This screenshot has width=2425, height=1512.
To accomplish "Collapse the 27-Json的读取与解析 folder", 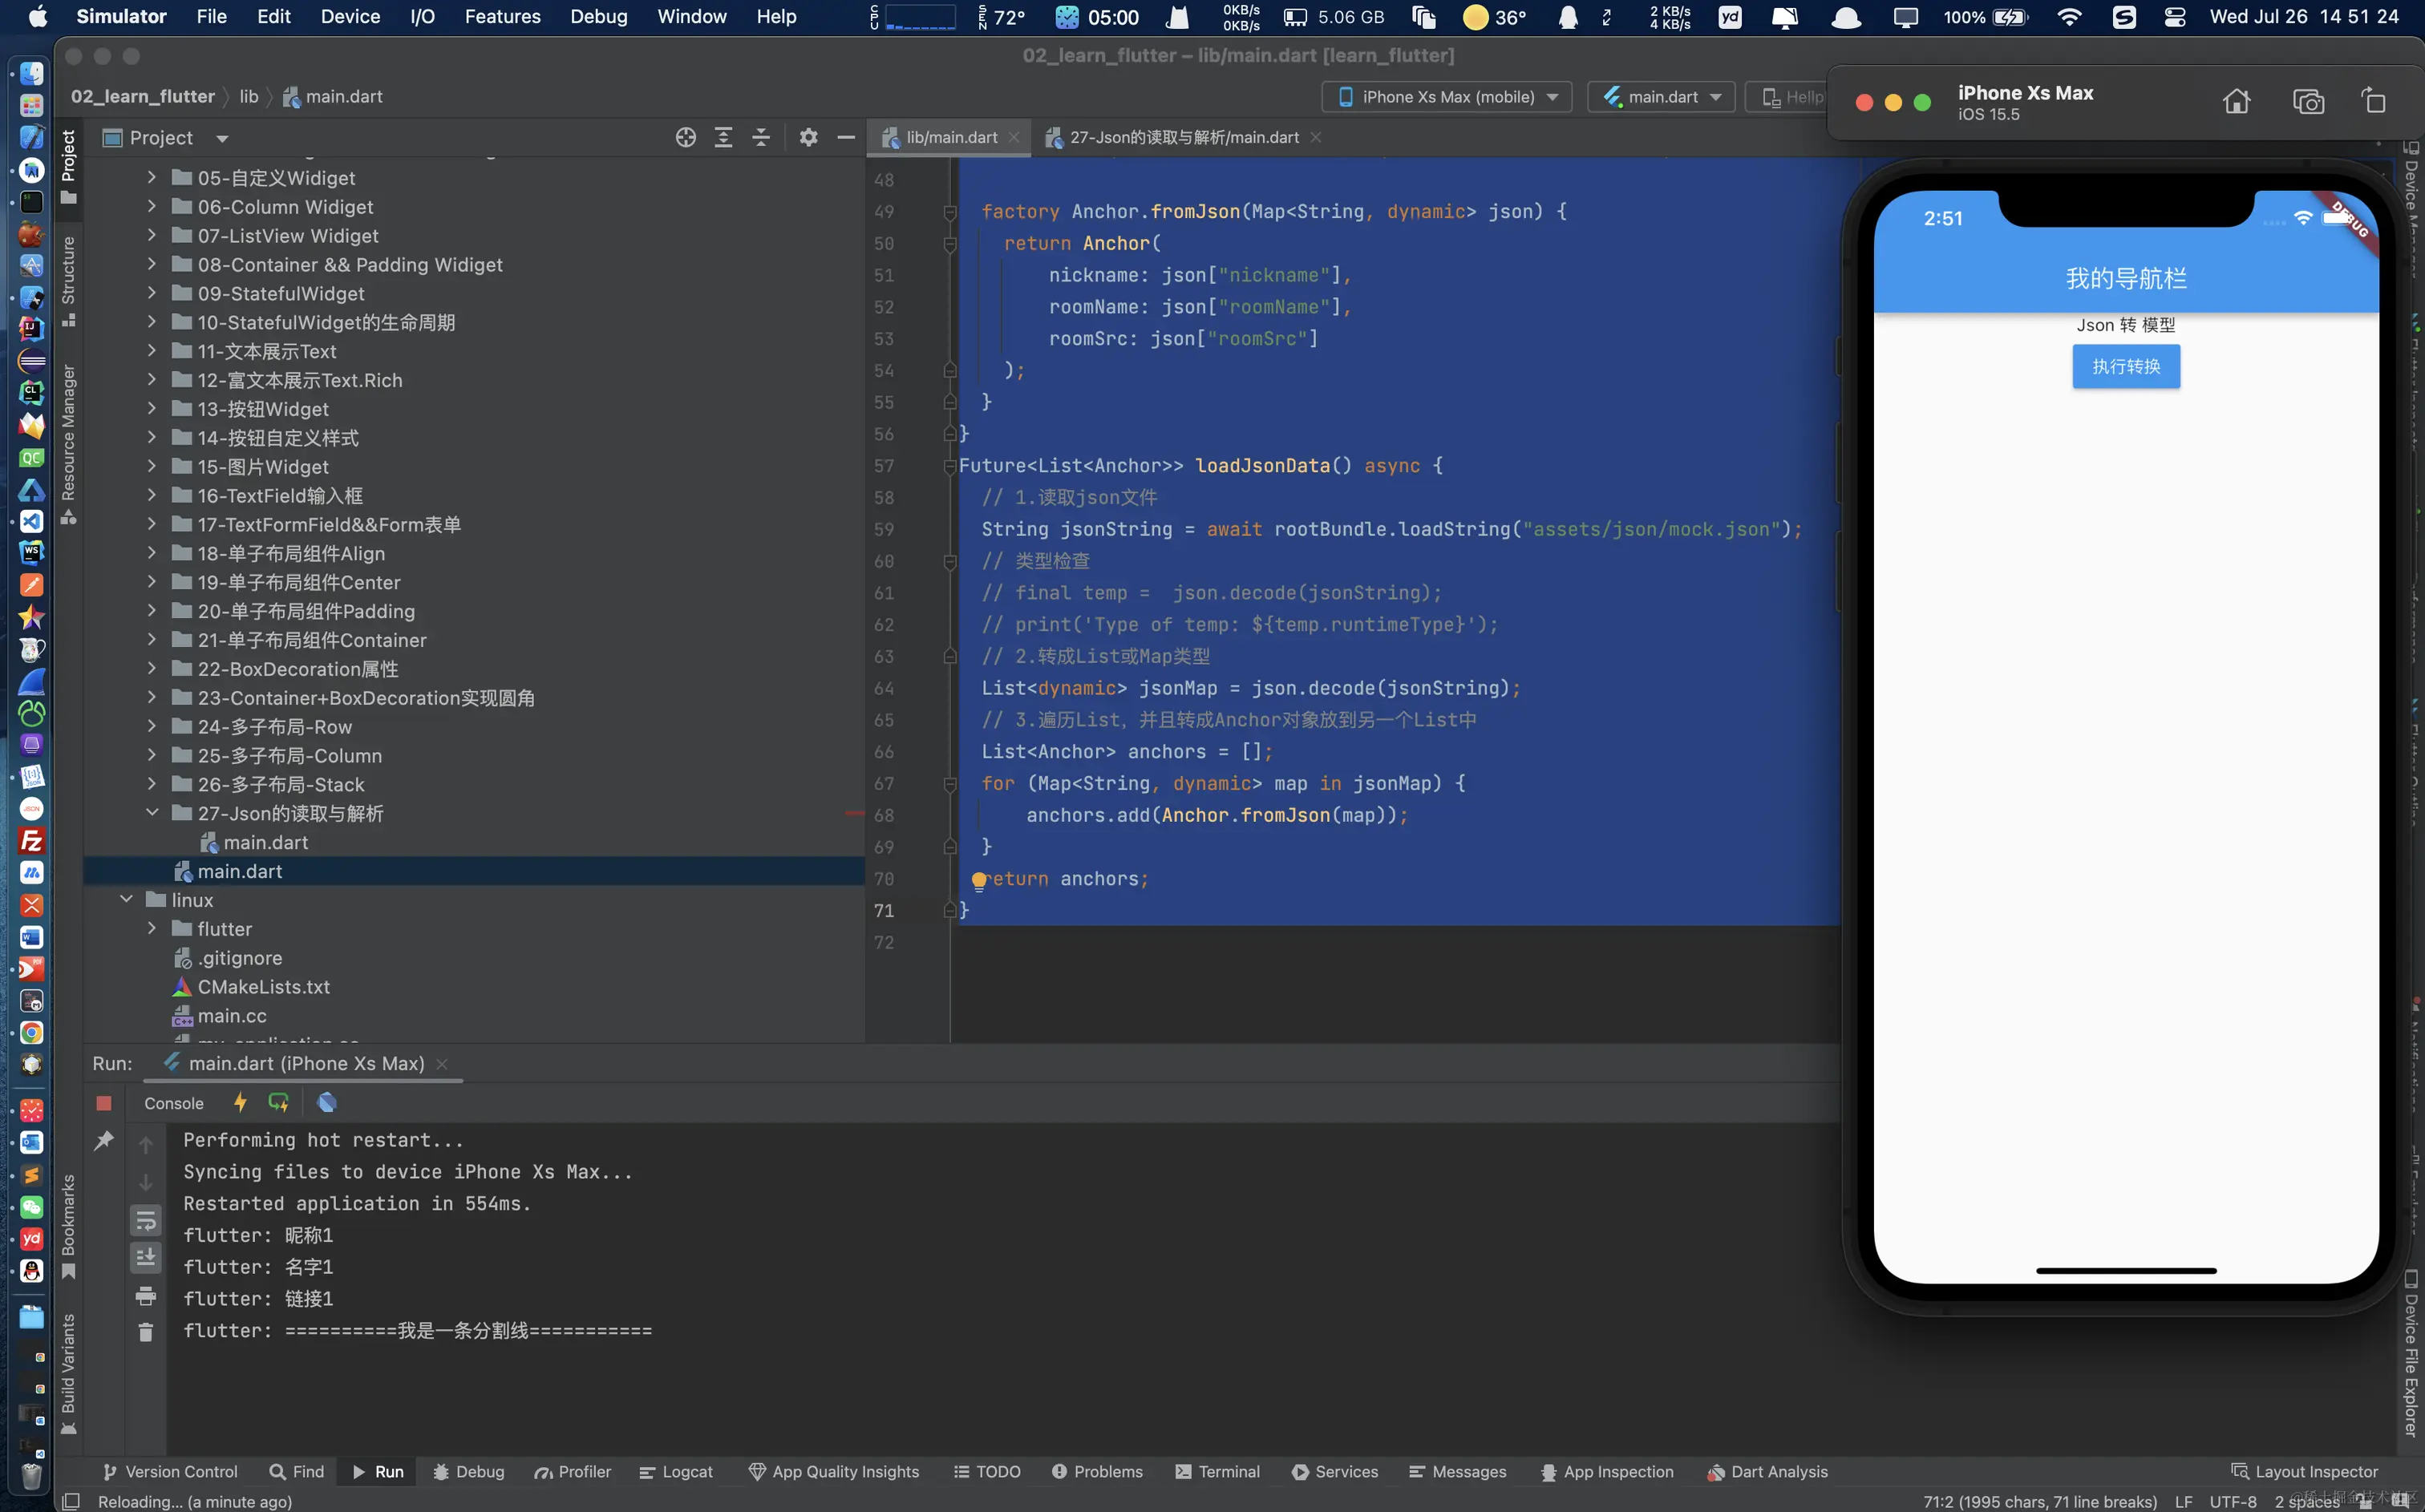I will coord(152,813).
